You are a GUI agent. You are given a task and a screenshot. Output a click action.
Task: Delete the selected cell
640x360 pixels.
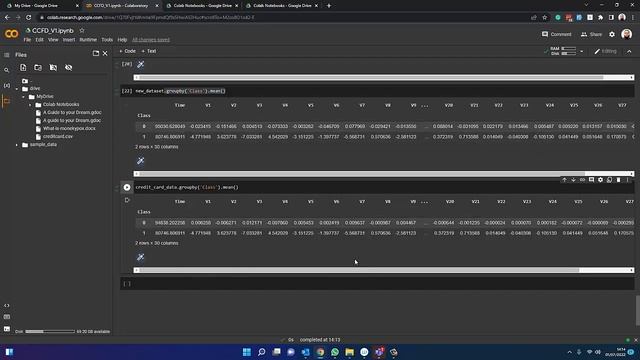point(618,180)
